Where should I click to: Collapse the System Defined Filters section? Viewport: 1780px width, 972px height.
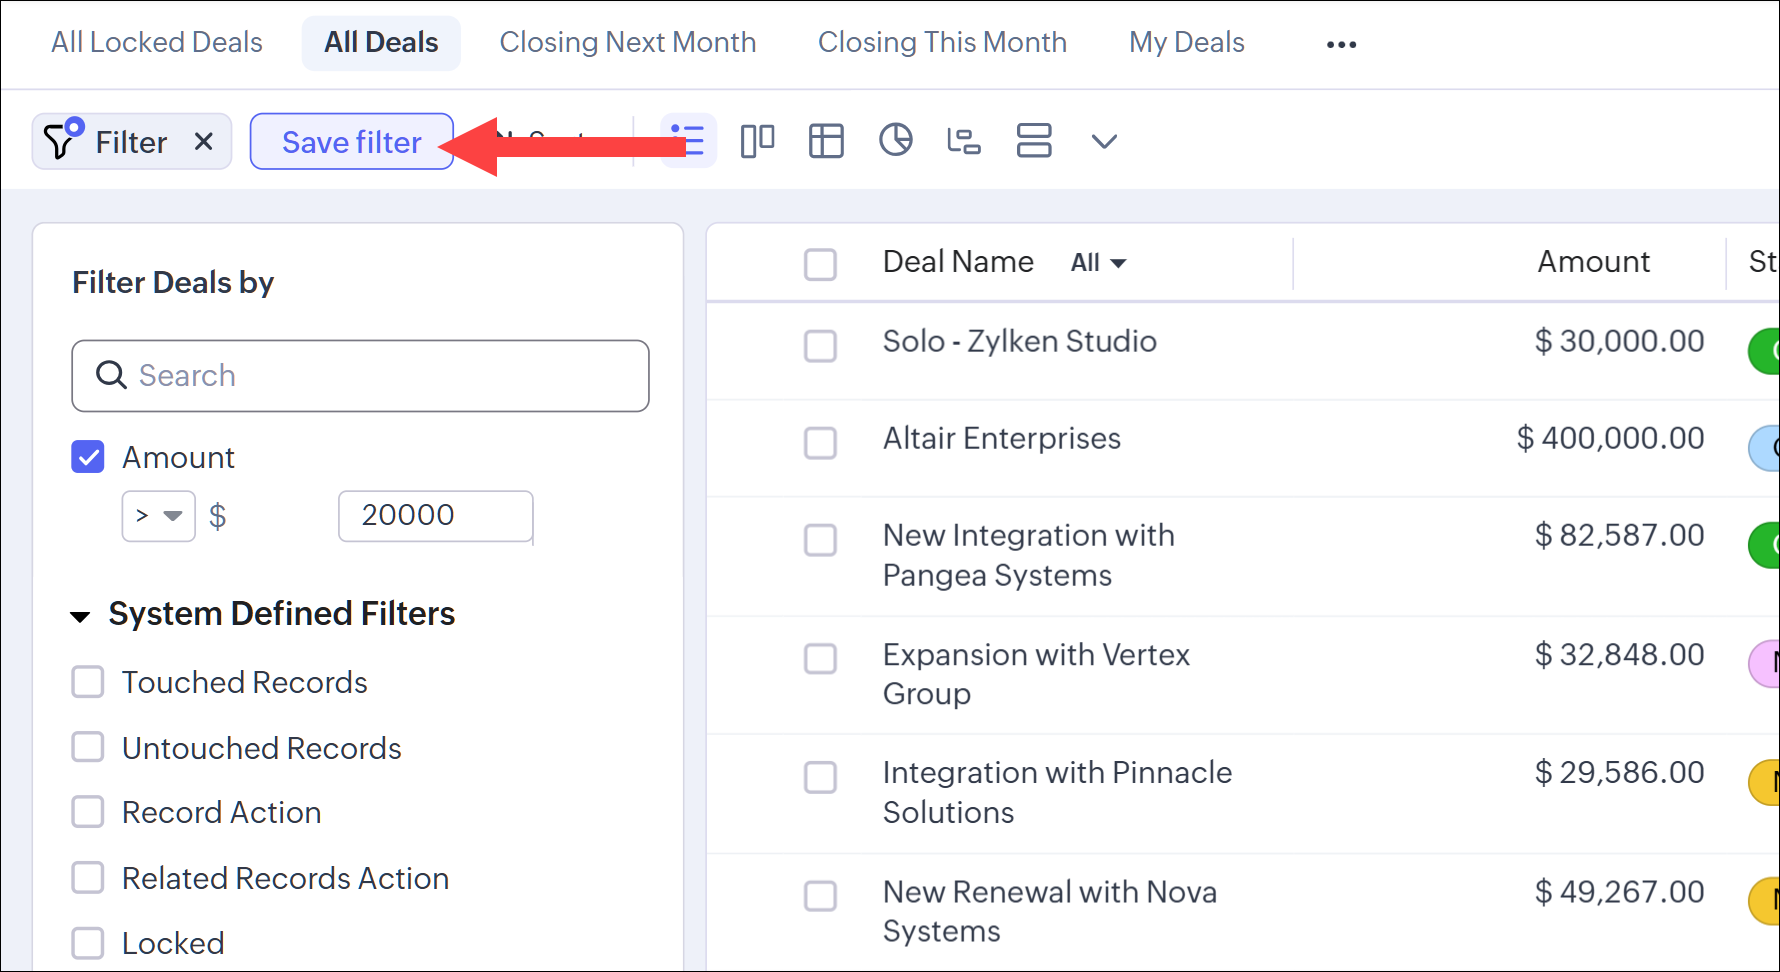[80, 615]
